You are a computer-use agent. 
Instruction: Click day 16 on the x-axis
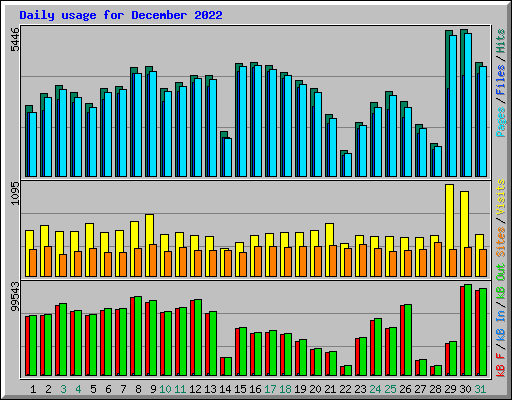coord(255,389)
